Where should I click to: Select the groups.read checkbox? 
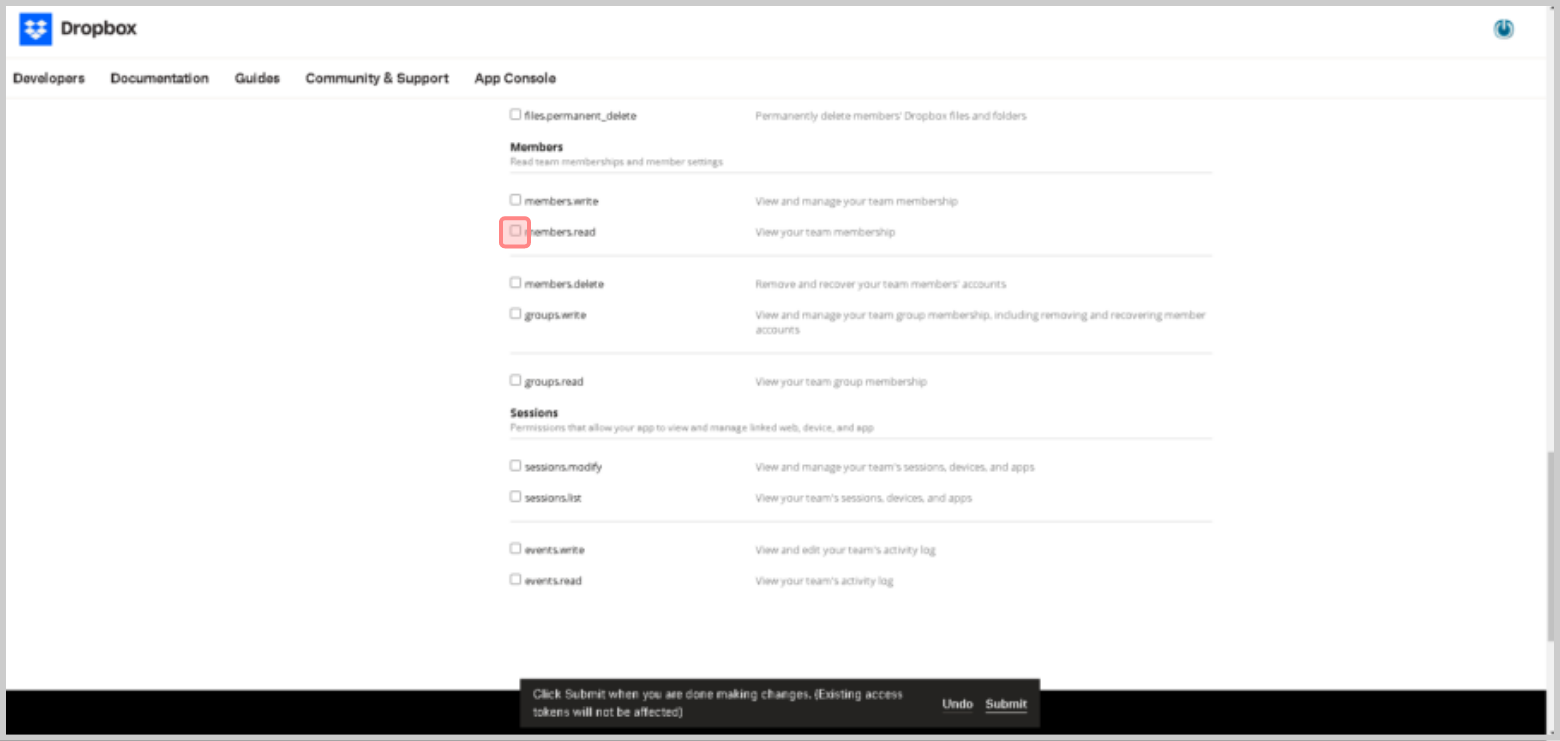[x=516, y=380]
